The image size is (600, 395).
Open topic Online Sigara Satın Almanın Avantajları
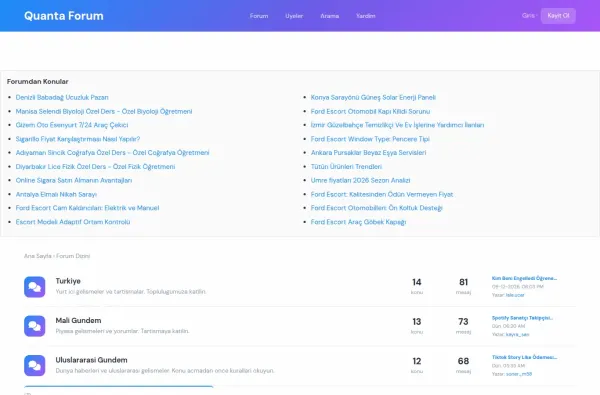tap(74, 180)
